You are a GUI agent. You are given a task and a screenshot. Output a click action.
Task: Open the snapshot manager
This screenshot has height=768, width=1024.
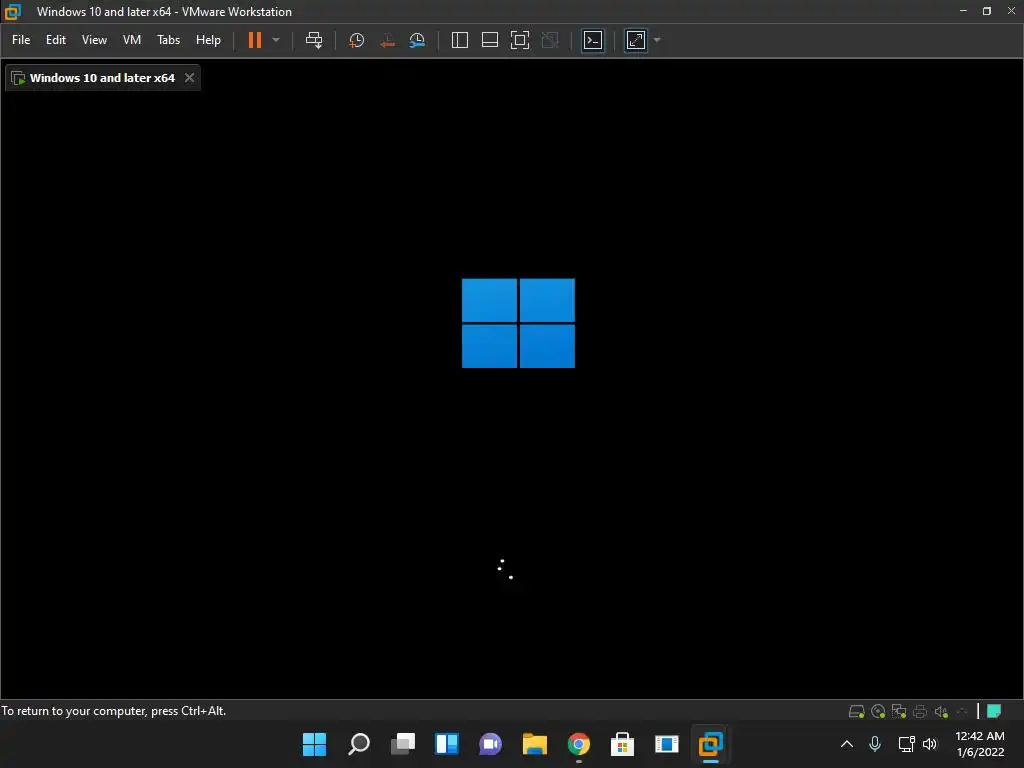[417, 40]
